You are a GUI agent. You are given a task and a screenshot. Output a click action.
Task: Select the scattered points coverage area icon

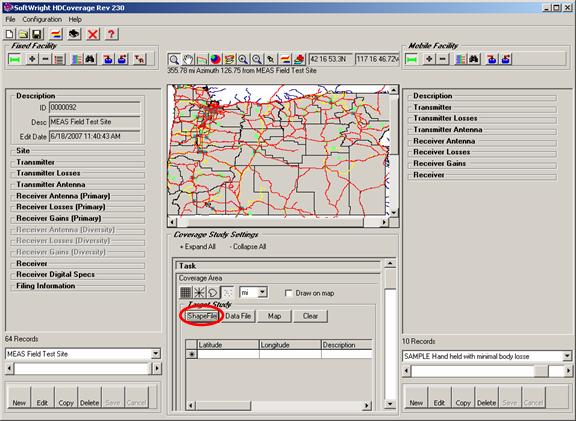[227, 292]
